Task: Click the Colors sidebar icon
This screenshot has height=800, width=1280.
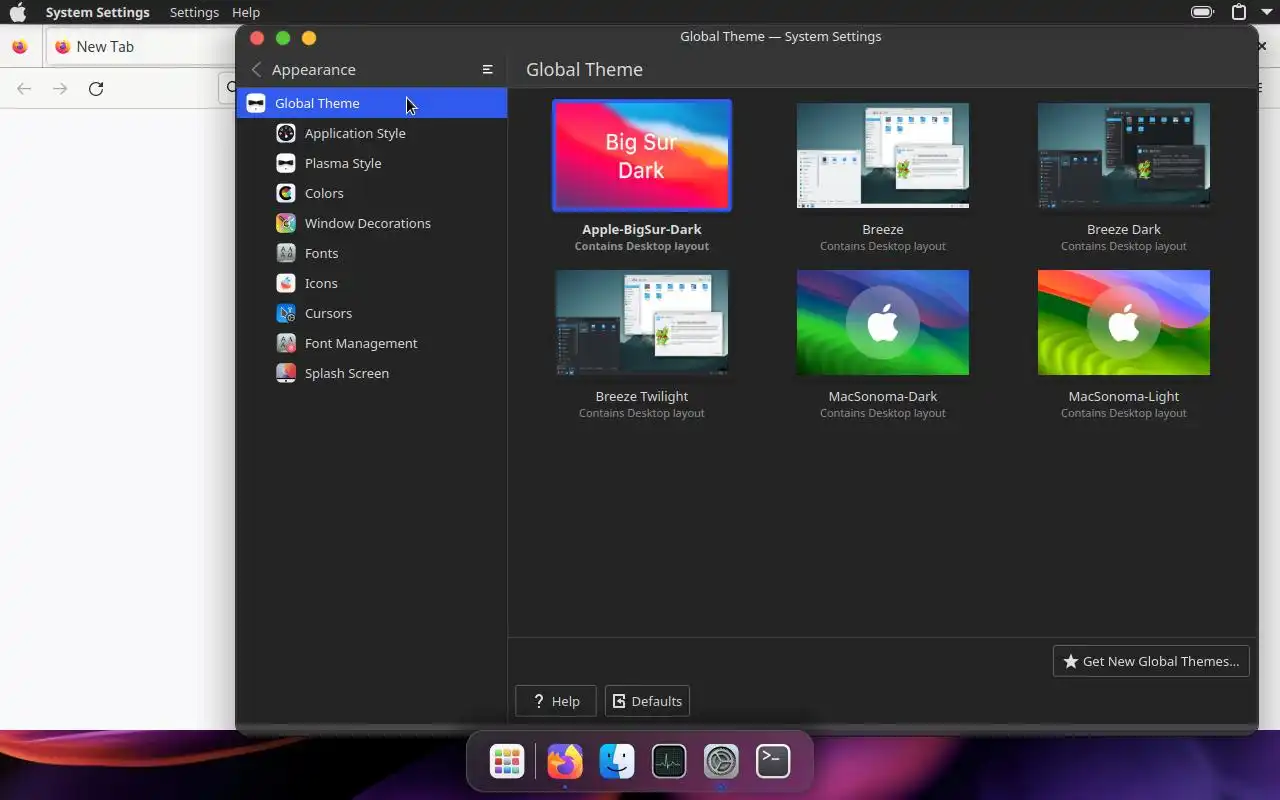Action: pos(286,193)
